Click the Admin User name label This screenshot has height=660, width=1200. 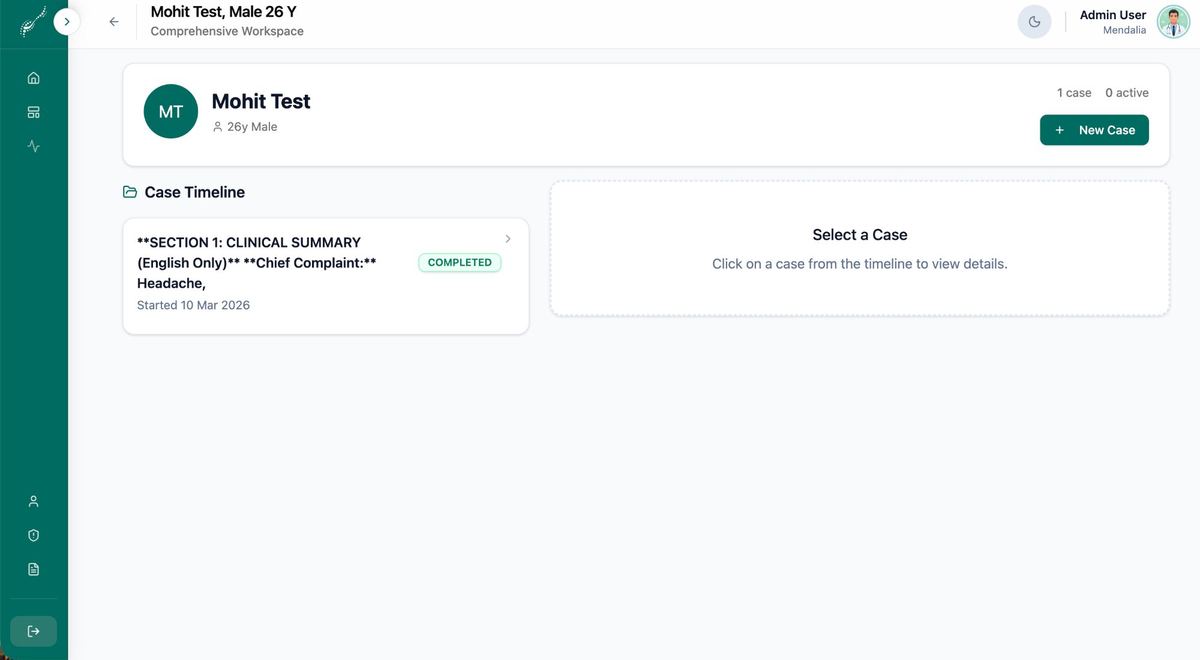click(x=1112, y=15)
